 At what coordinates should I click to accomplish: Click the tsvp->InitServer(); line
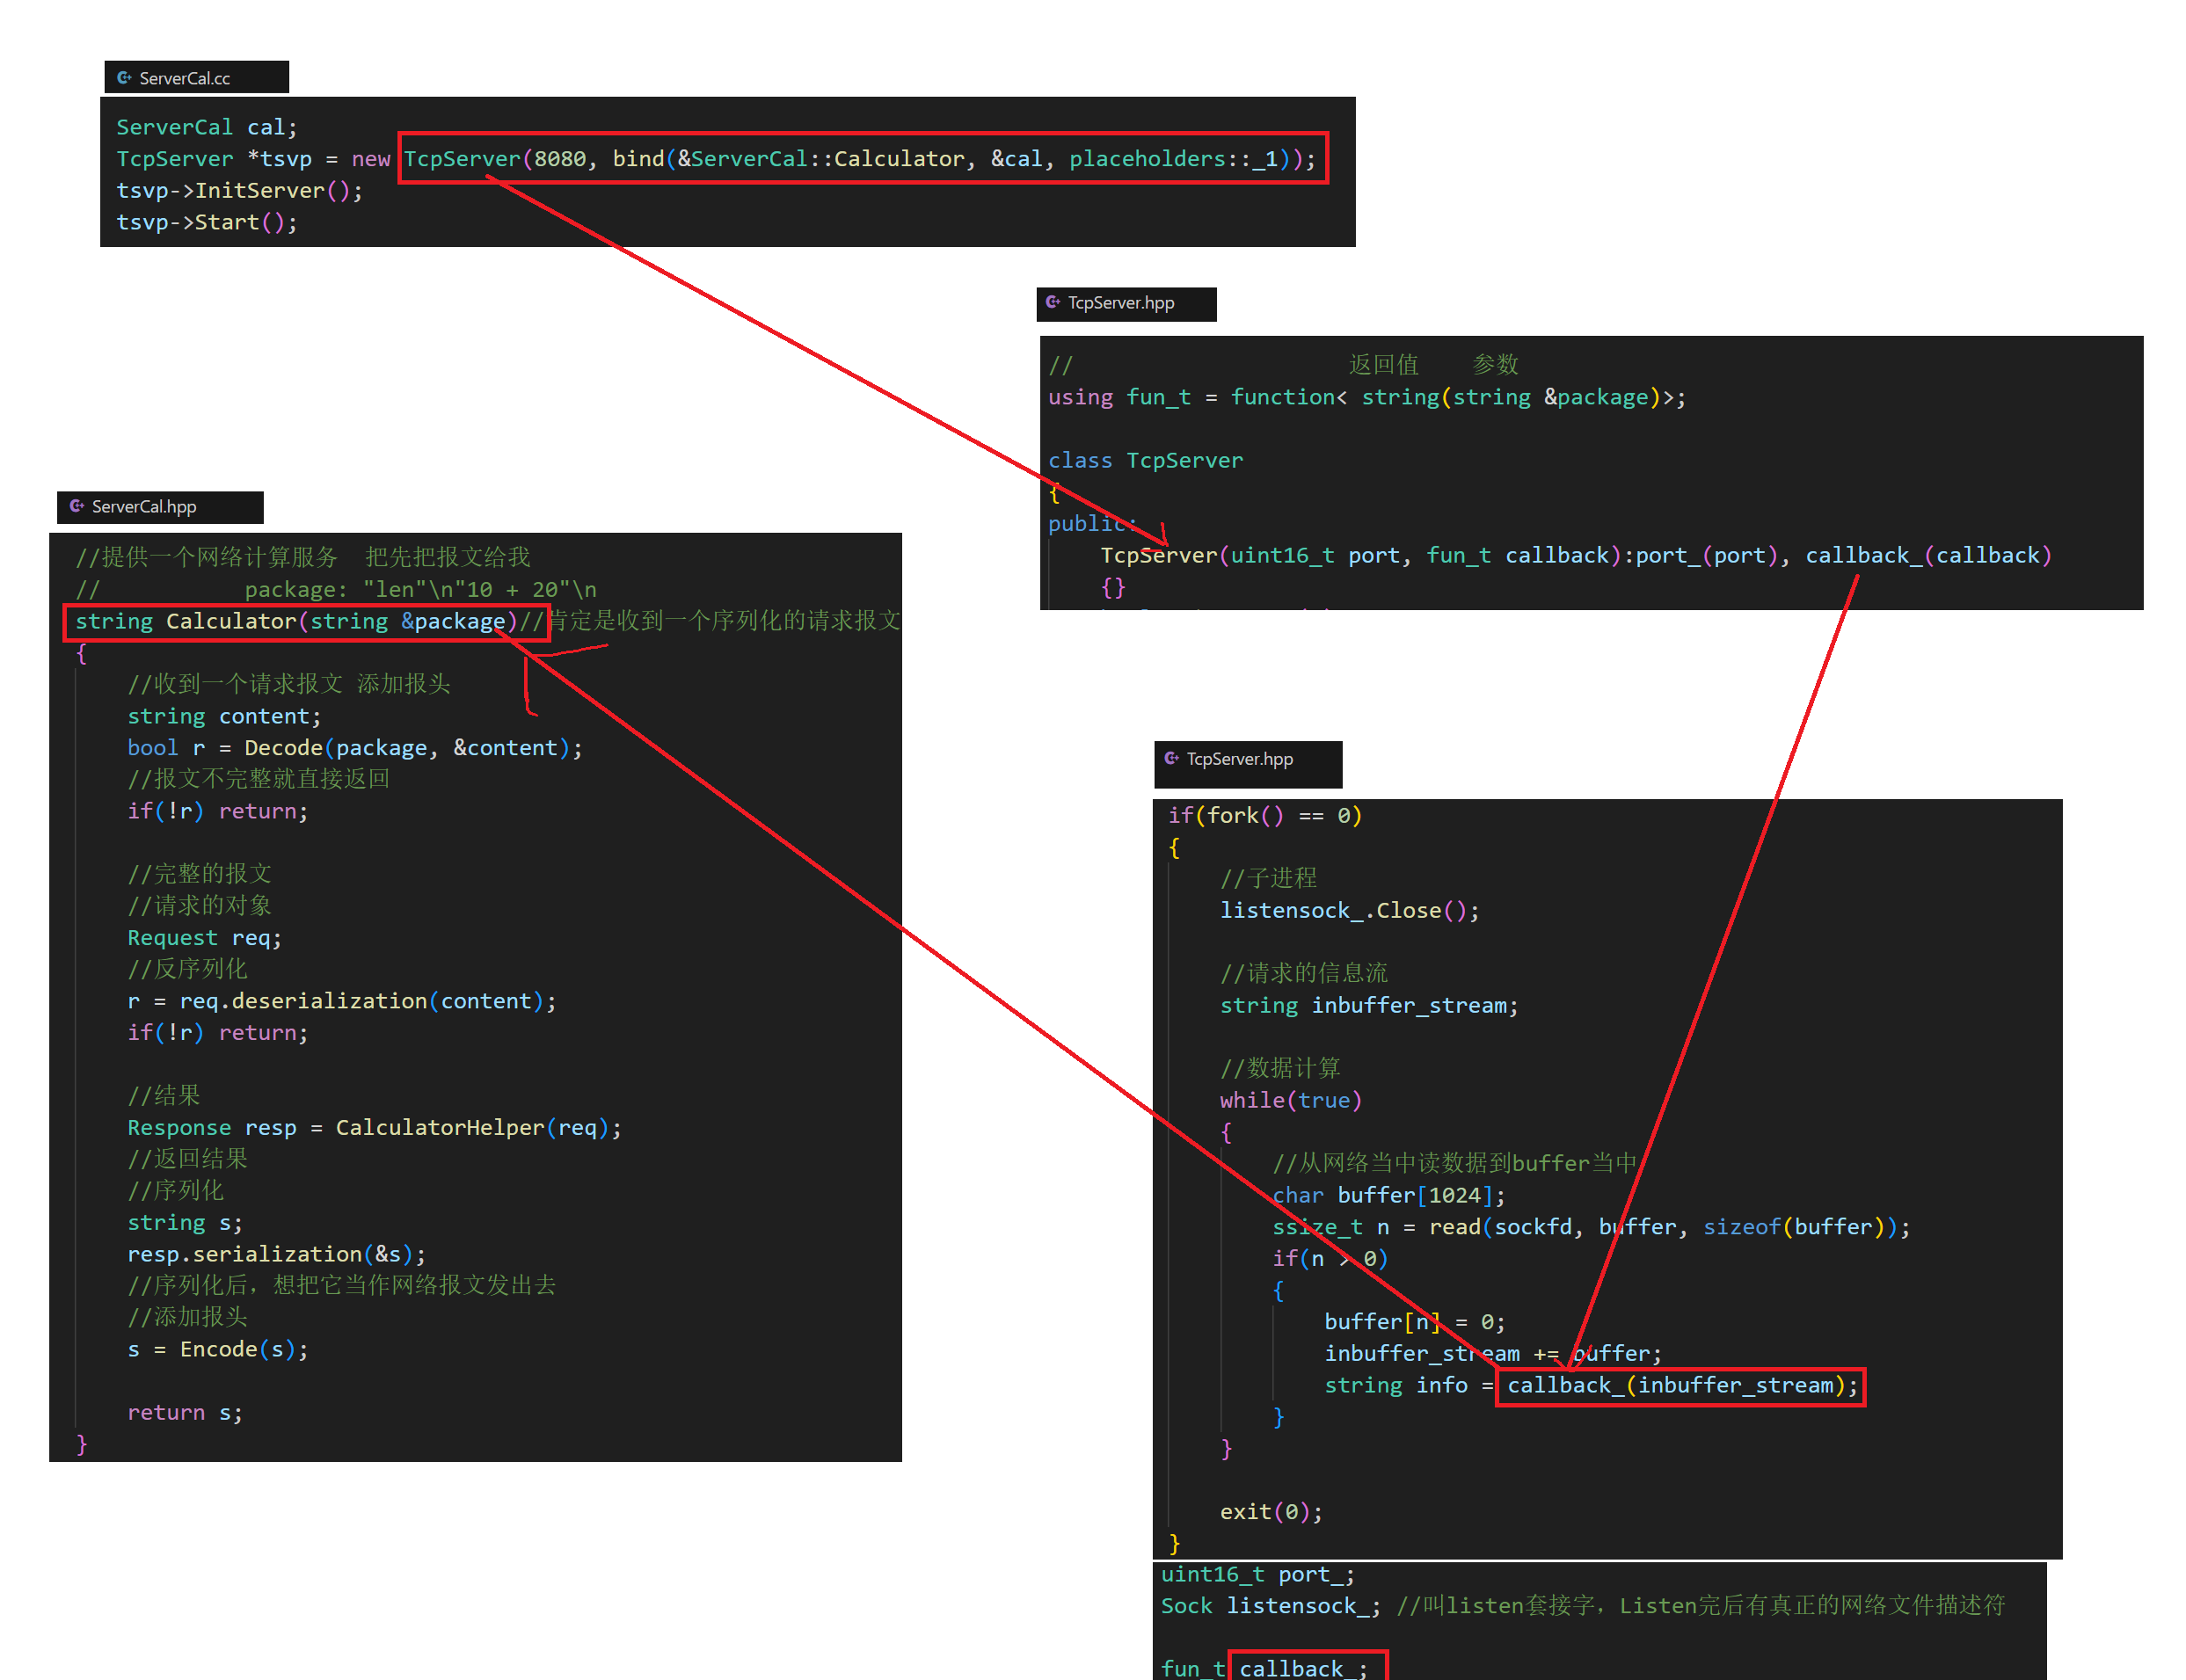(239, 191)
